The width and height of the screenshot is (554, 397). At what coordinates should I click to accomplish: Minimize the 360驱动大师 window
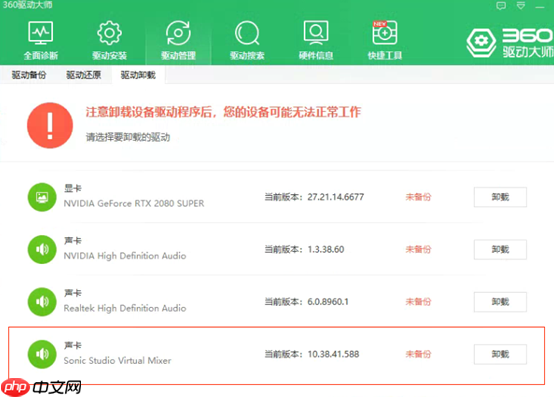click(x=540, y=6)
